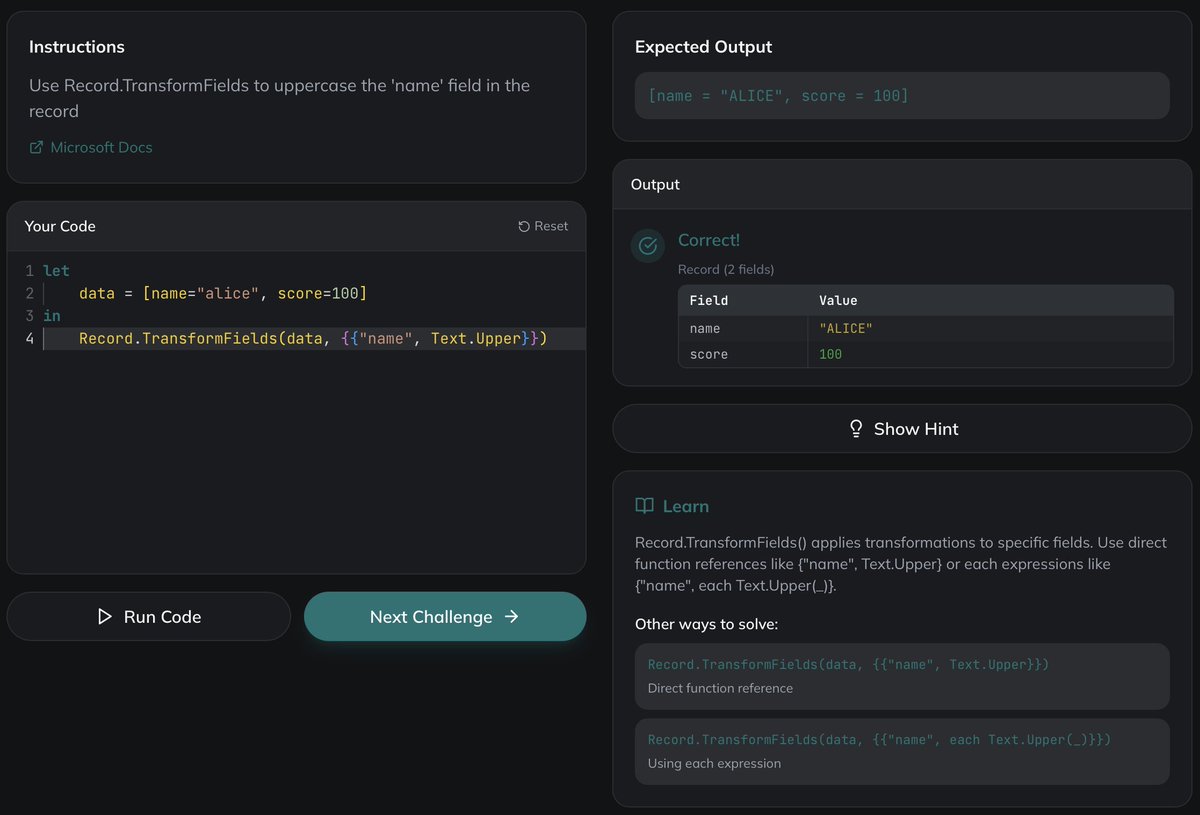
Task: Click the Expected Output code box
Action: (x=902, y=96)
